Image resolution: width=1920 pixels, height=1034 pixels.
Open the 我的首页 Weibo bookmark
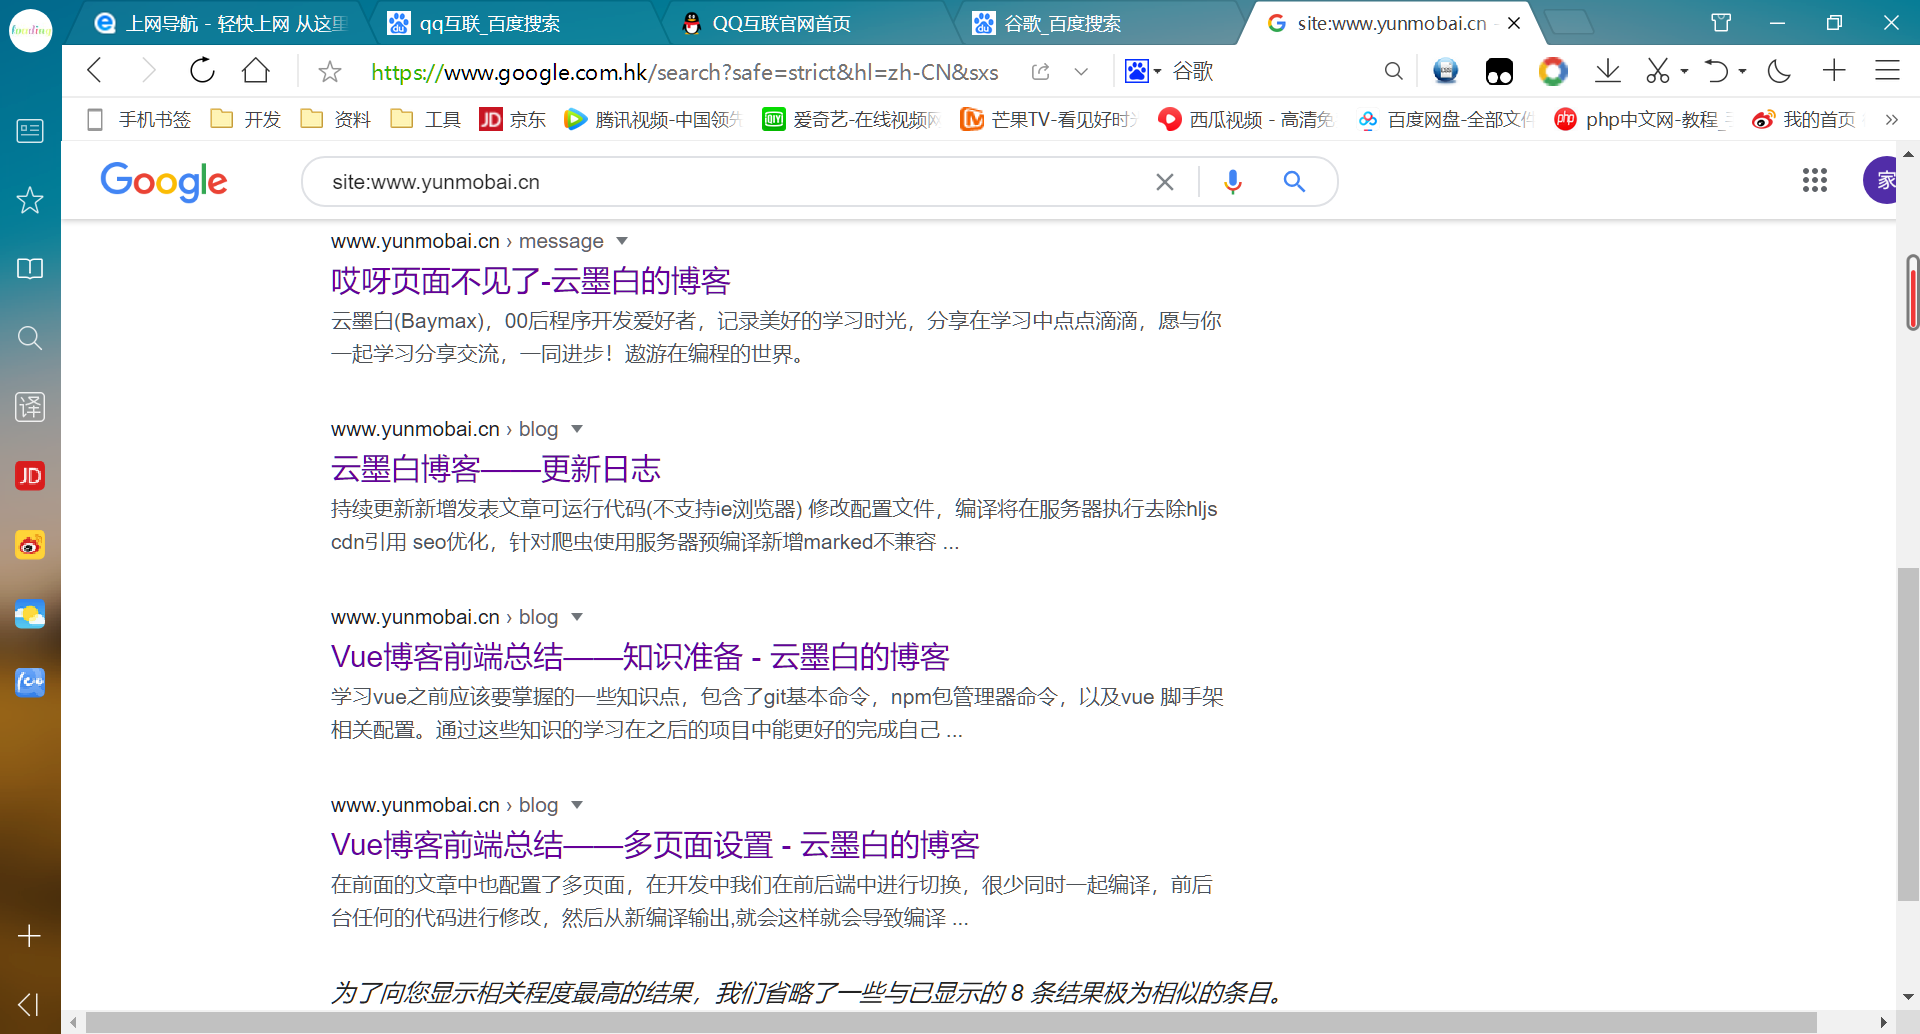(x=1807, y=120)
